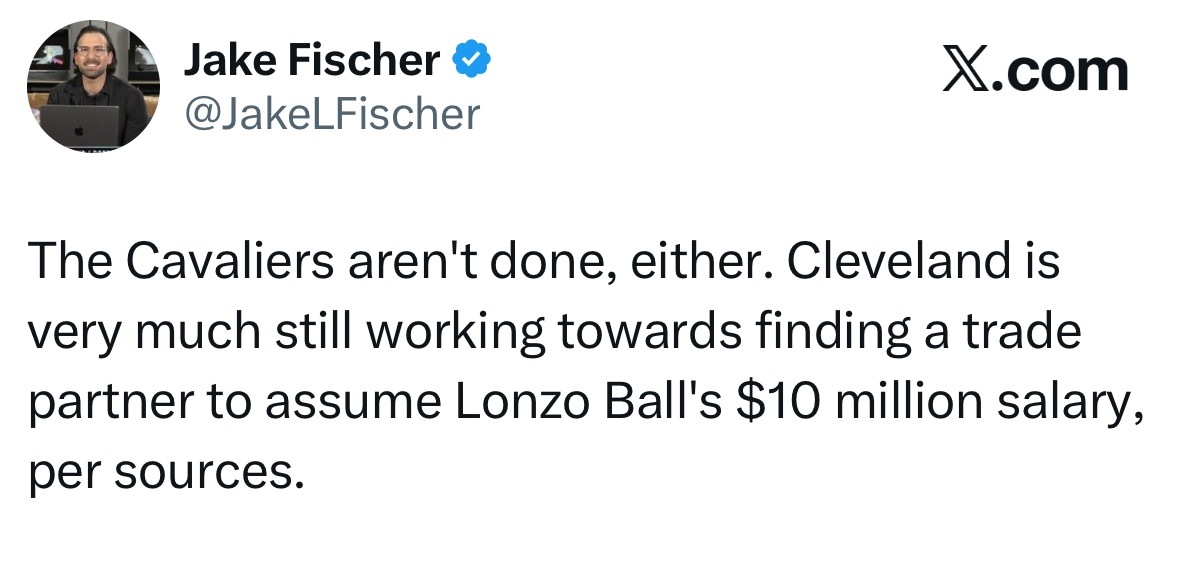Open the @JakeLFischer handle link
Image resolution: width=1179 pixels, height=573 pixels.
[x=331, y=115]
